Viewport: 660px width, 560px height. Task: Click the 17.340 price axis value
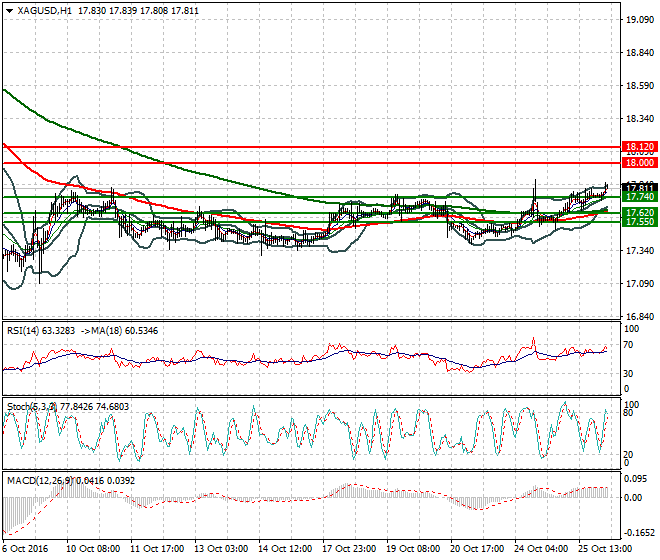click(640, 251)
